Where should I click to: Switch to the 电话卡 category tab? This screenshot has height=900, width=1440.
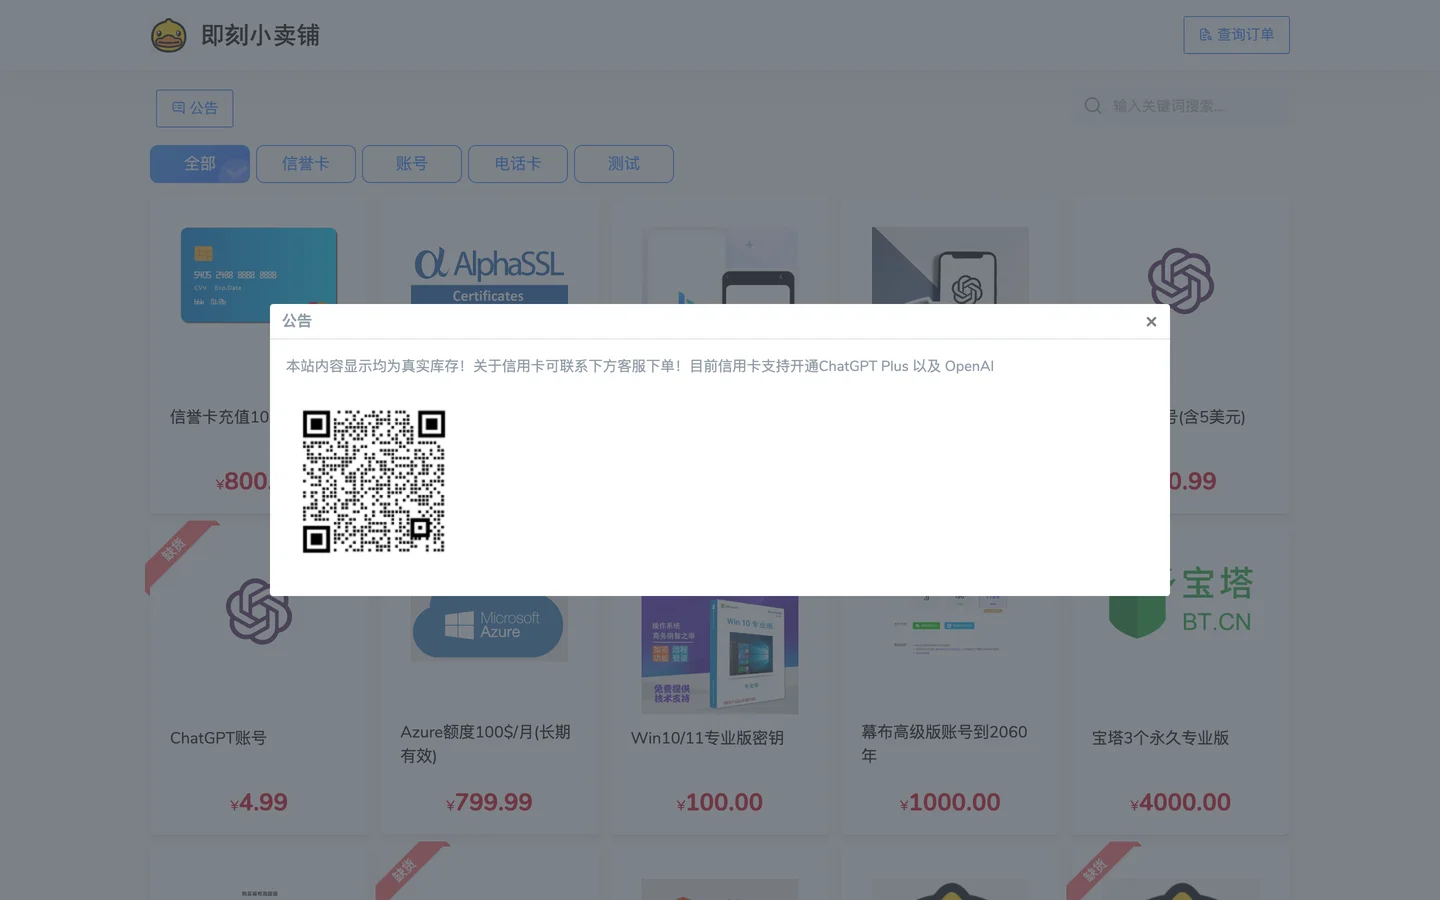point(518,164)
